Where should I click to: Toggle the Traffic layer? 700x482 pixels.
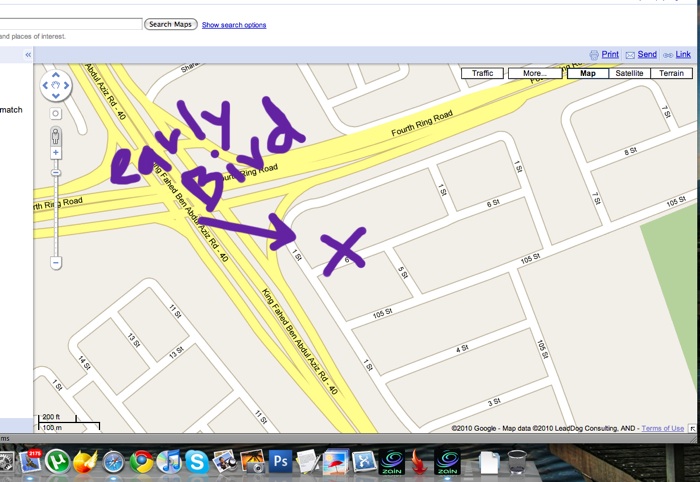pos(483,73)
